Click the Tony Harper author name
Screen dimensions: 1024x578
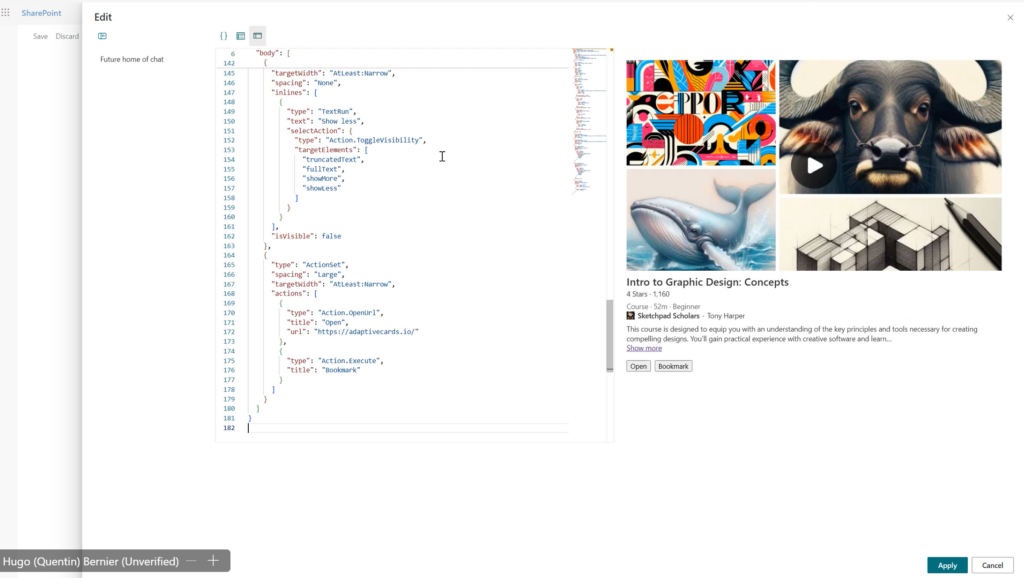(x=726, y=316)
